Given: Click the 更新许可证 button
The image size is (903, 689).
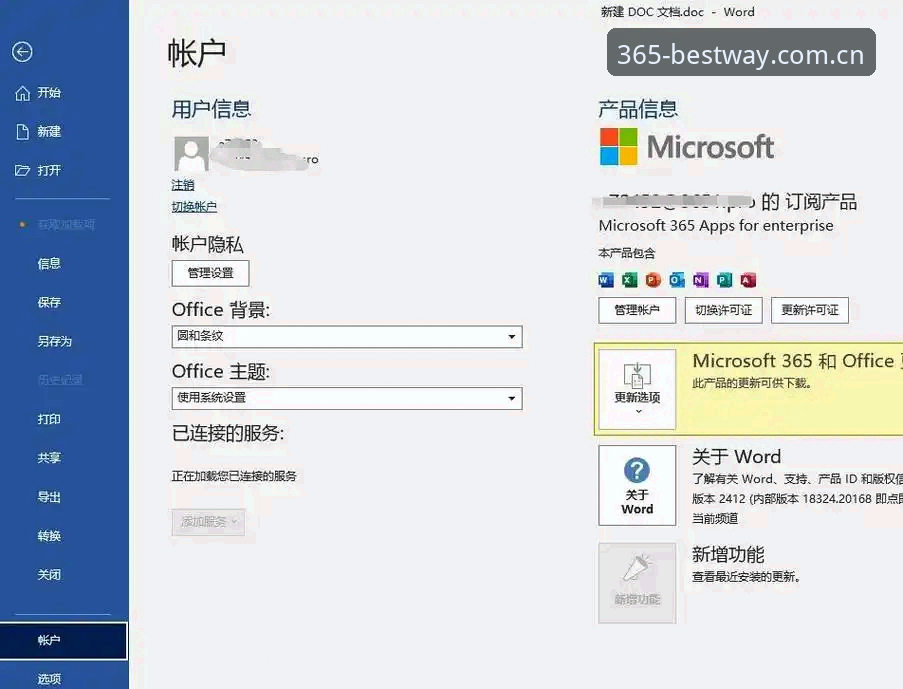Looking at the screenshot, I should 810,311.
